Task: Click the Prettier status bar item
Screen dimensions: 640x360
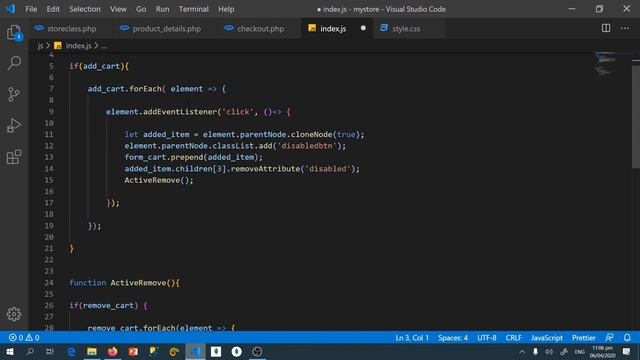Action: 583,338
